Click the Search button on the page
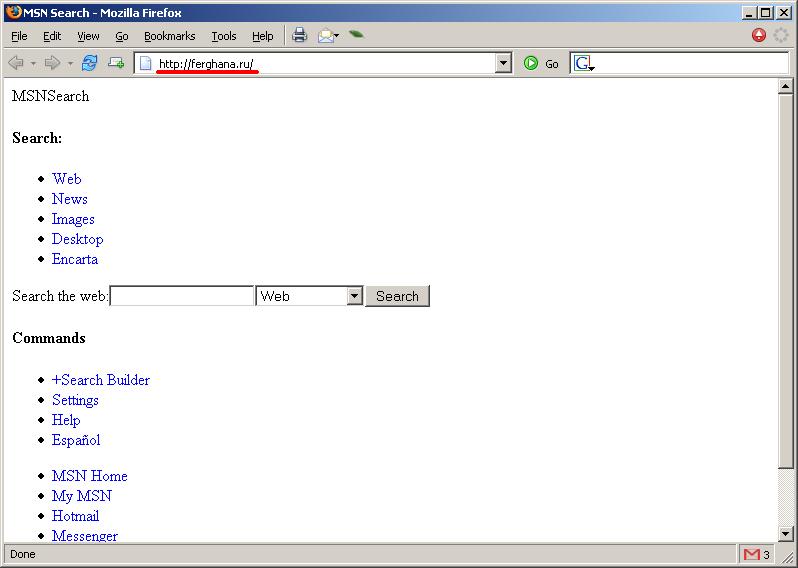Image resolution: width=798 pixels, height=568 pixels. click(397, 296)
